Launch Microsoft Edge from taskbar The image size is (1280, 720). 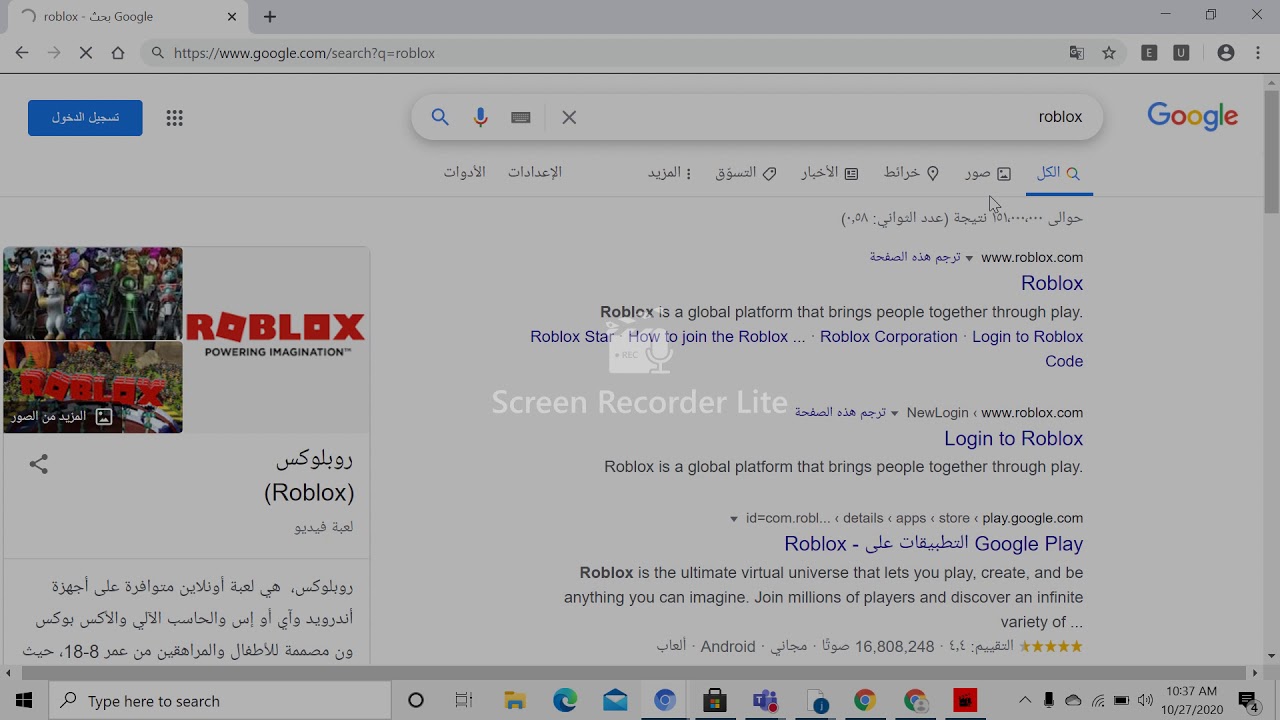(565, 700)
